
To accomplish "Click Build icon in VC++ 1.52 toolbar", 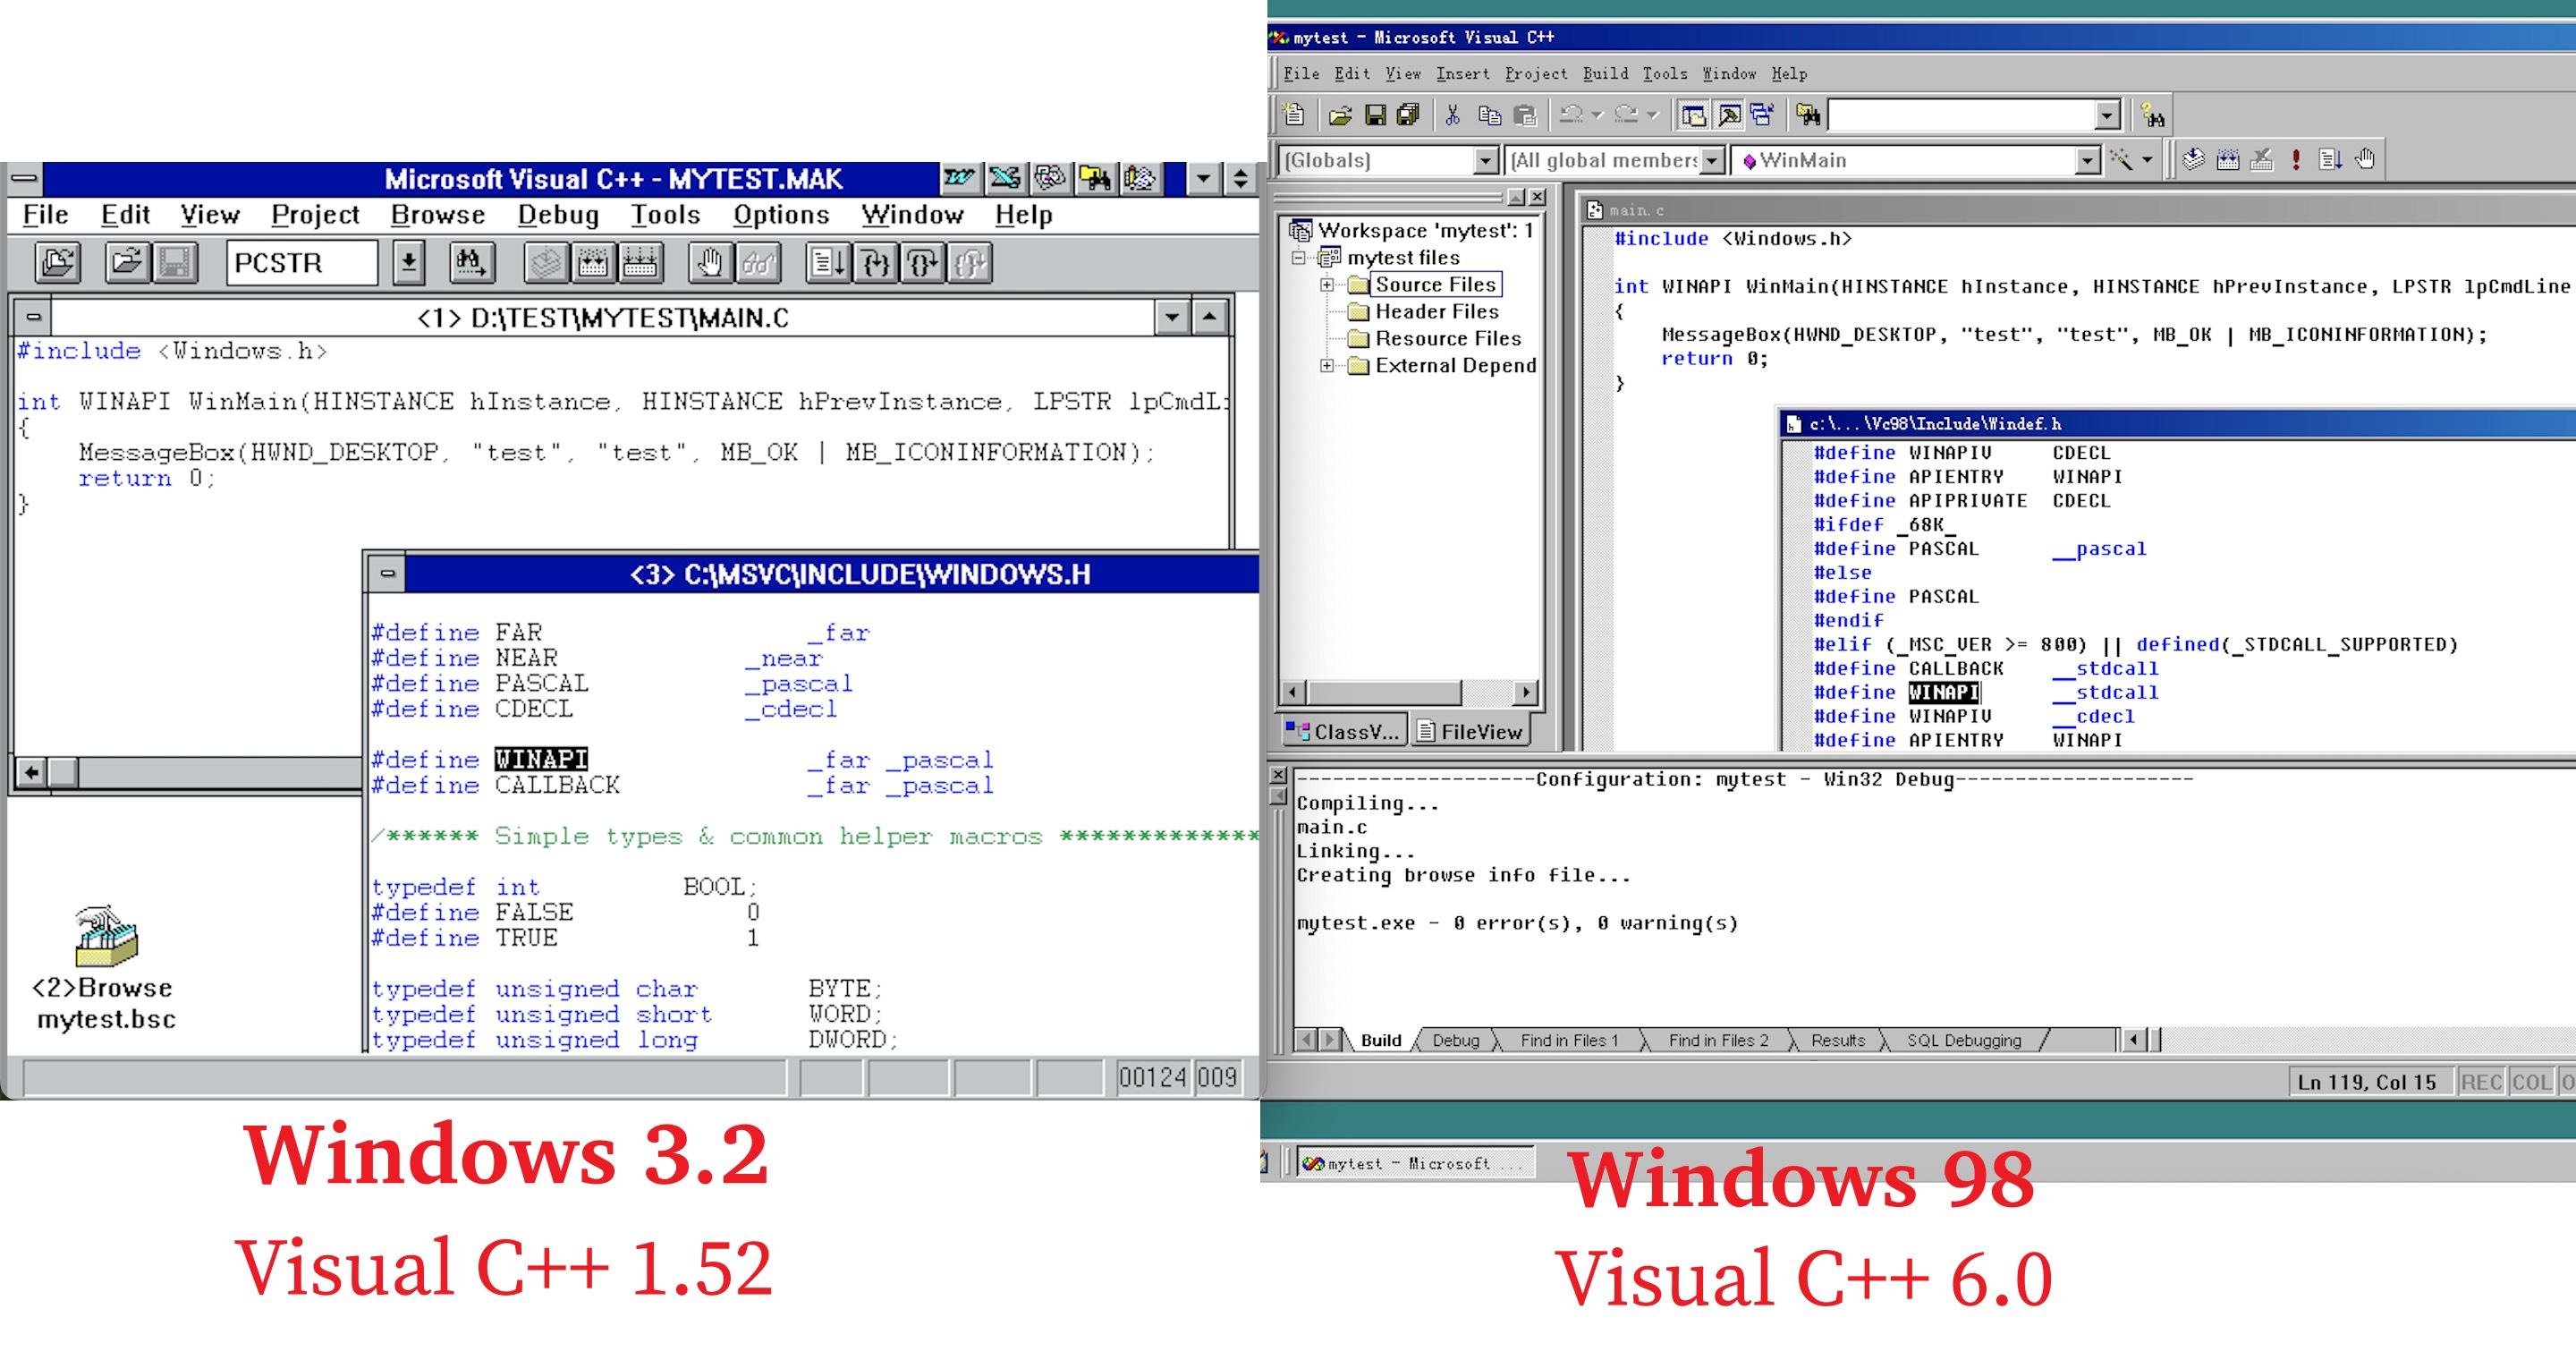I will coord(592,263).
